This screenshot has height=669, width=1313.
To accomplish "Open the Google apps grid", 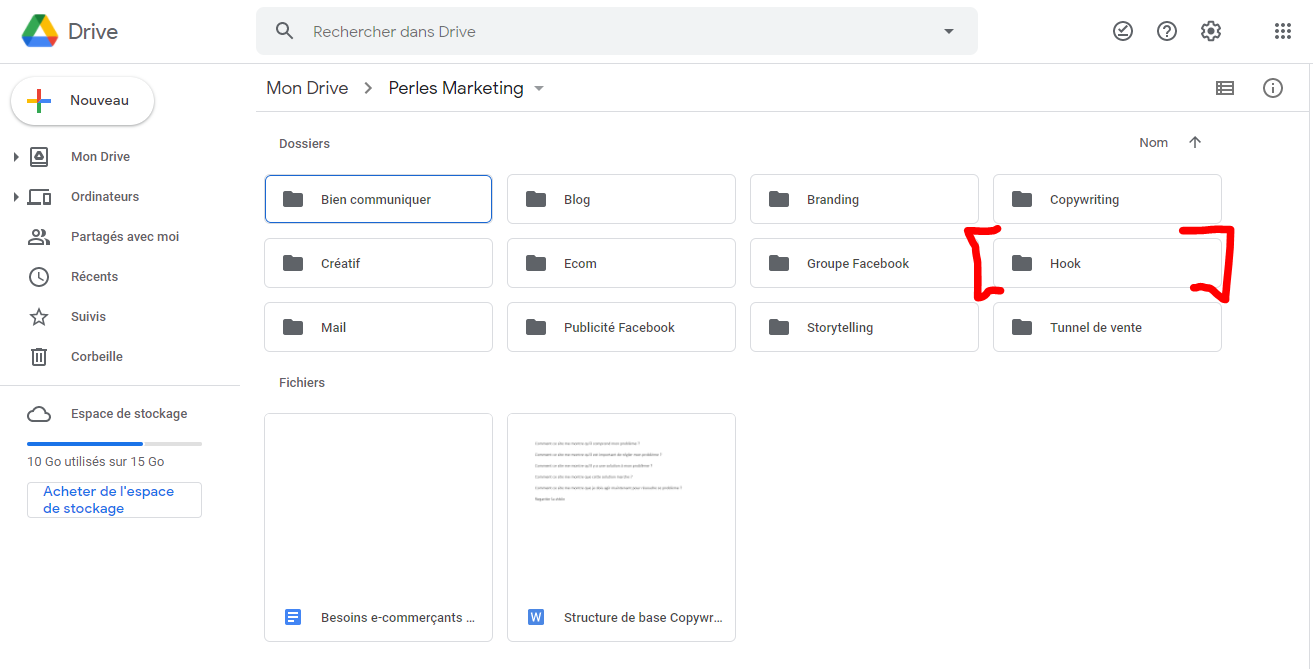I will coord(1282,31).
